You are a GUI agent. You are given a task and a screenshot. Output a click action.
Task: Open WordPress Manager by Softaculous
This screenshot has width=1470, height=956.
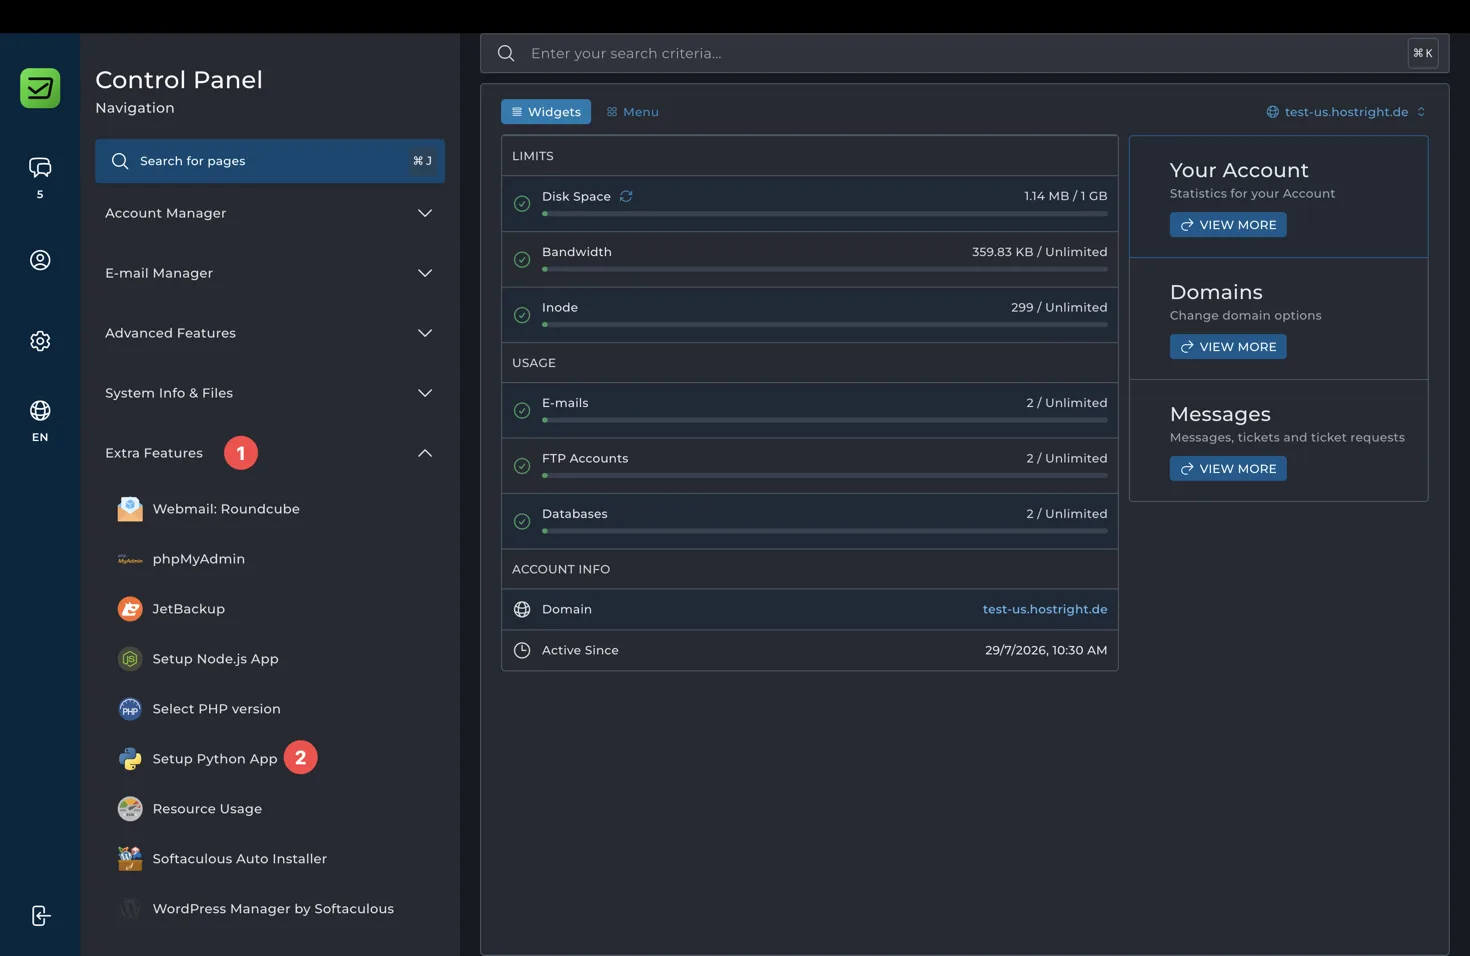[x=273, y=909]
